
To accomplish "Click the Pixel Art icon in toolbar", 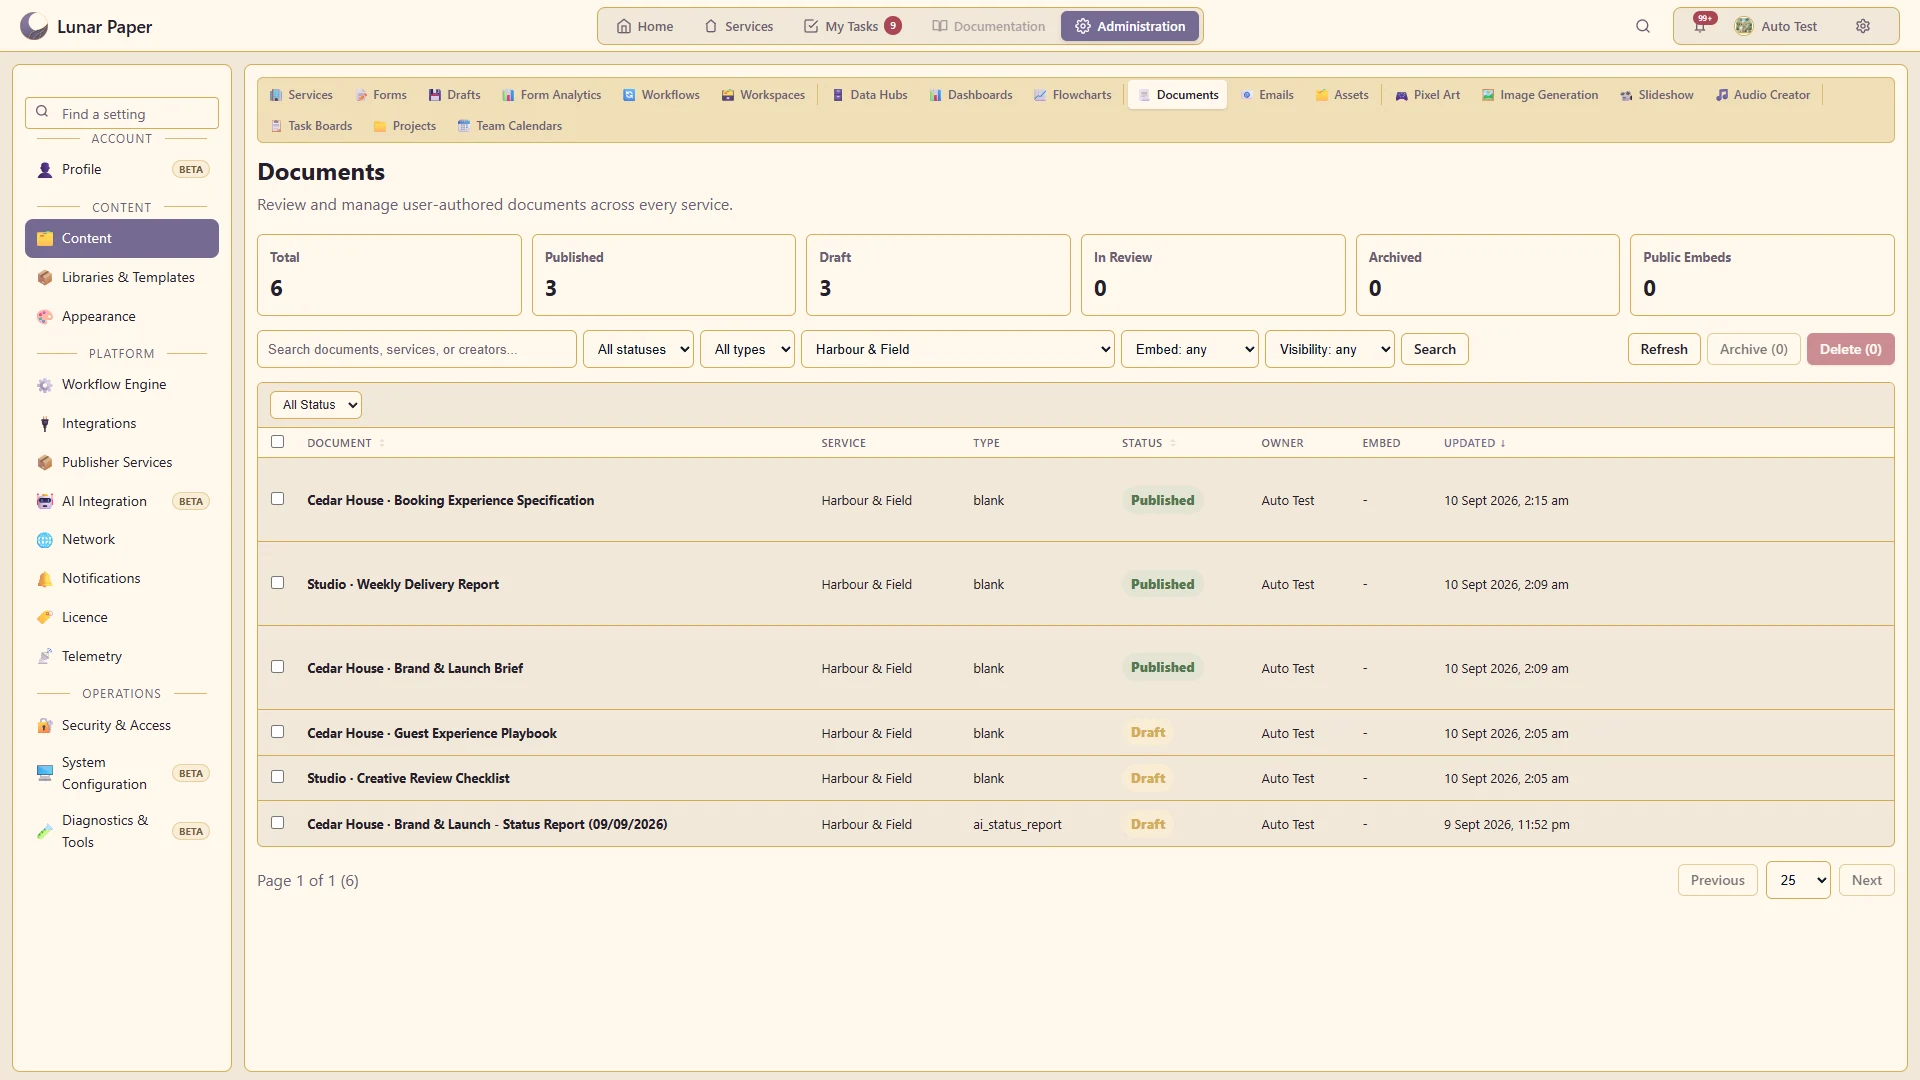I will pyautogui.click(x=1402, y=95).
